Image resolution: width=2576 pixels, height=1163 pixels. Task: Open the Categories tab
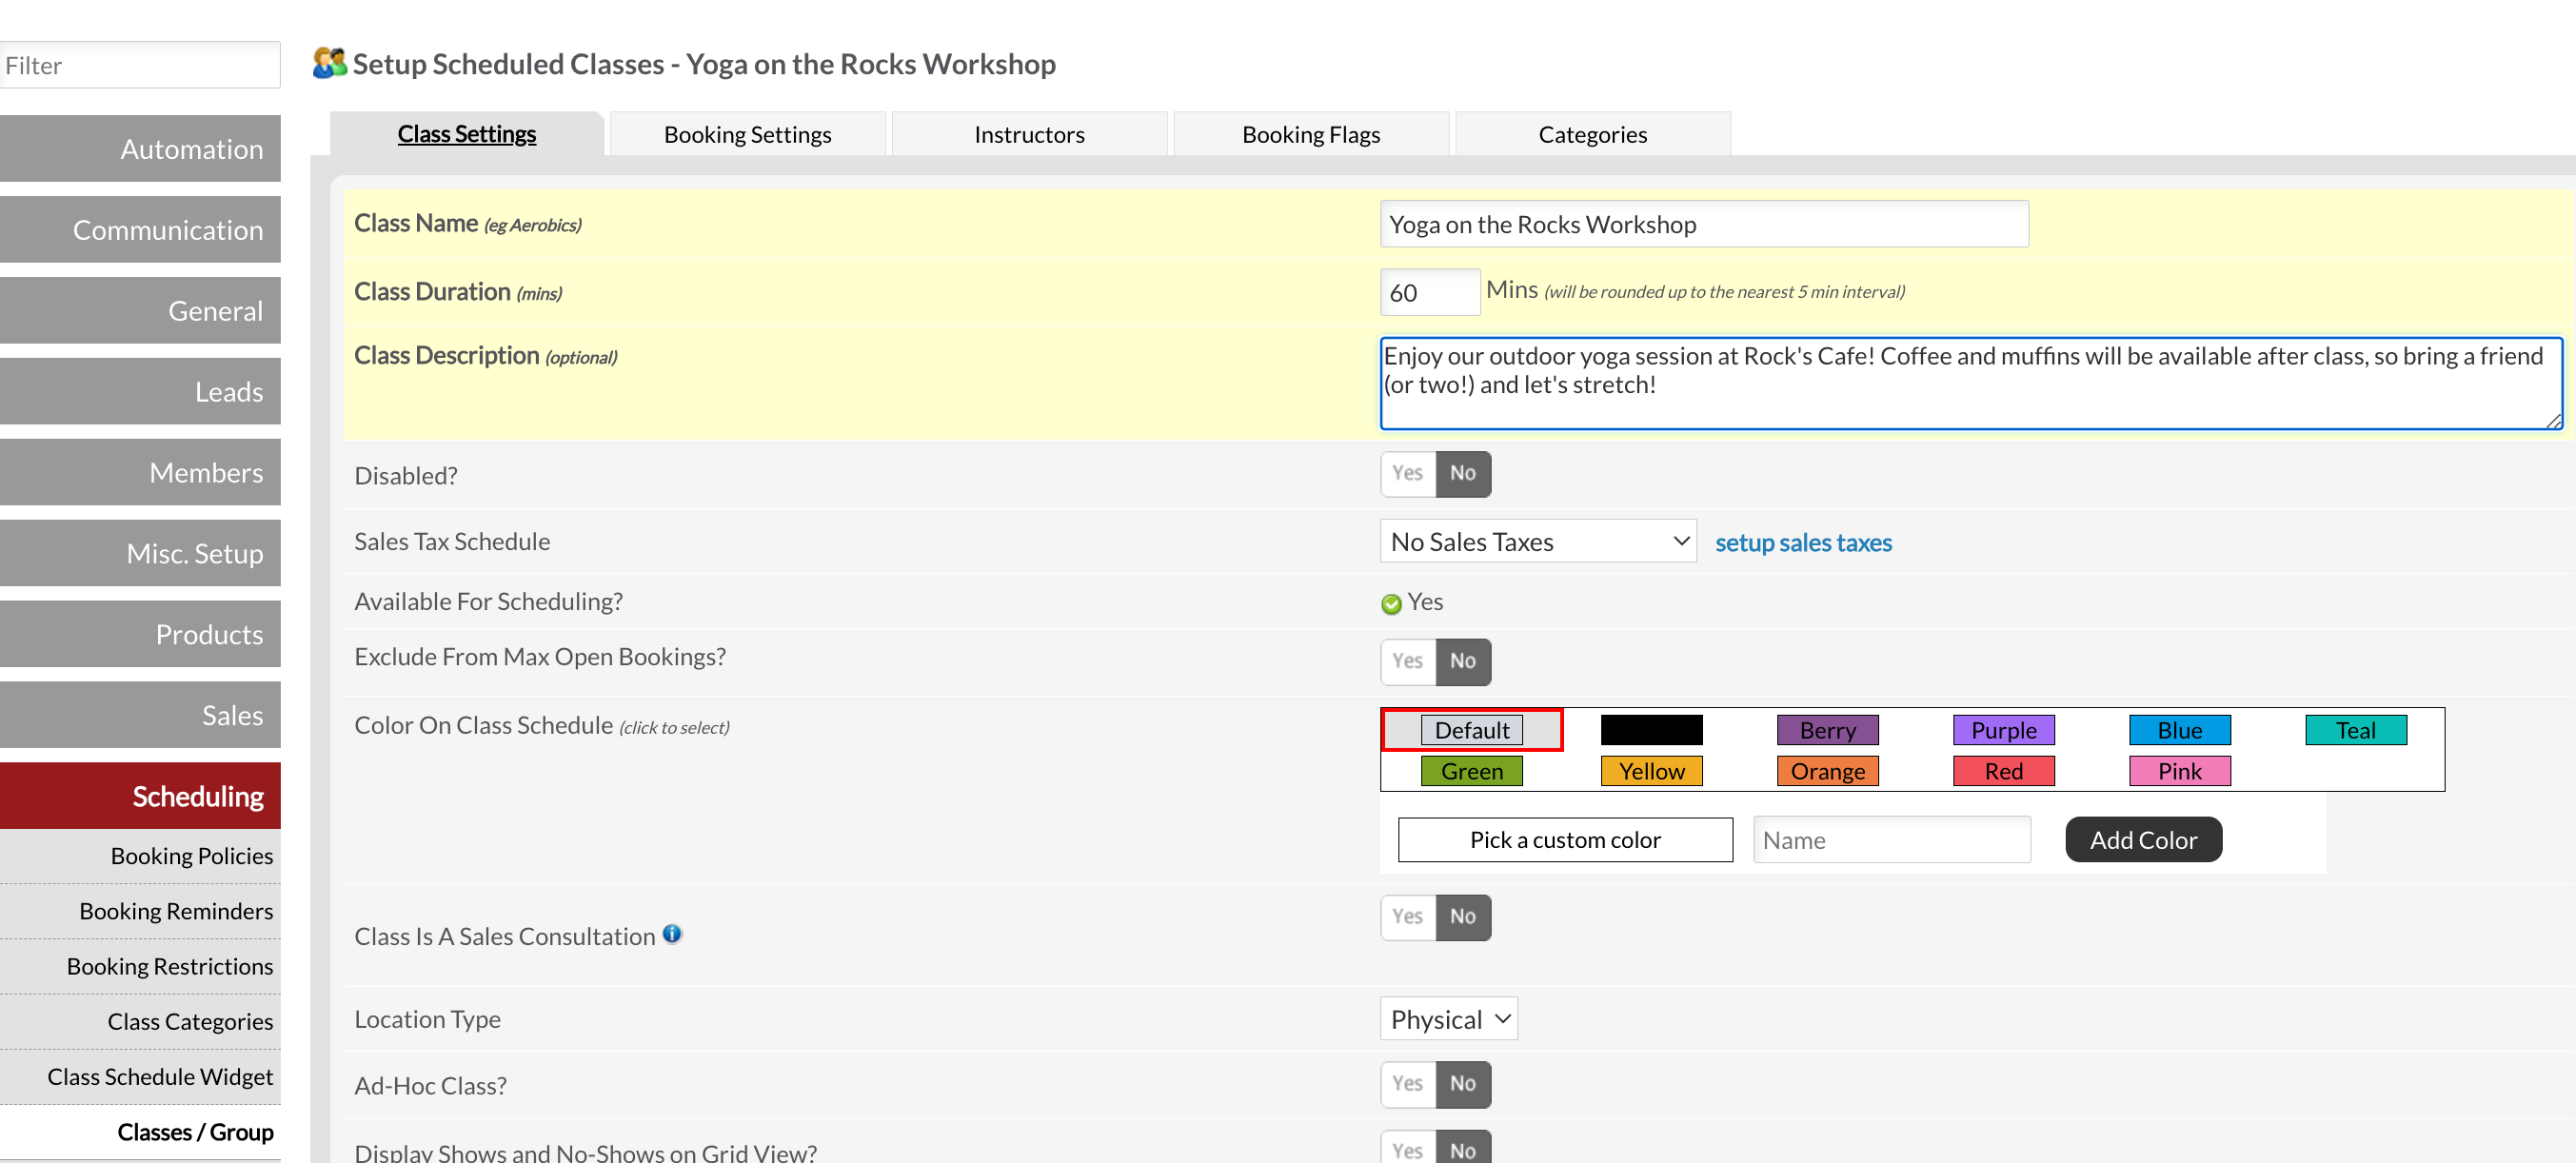(x=1592, y=134)
